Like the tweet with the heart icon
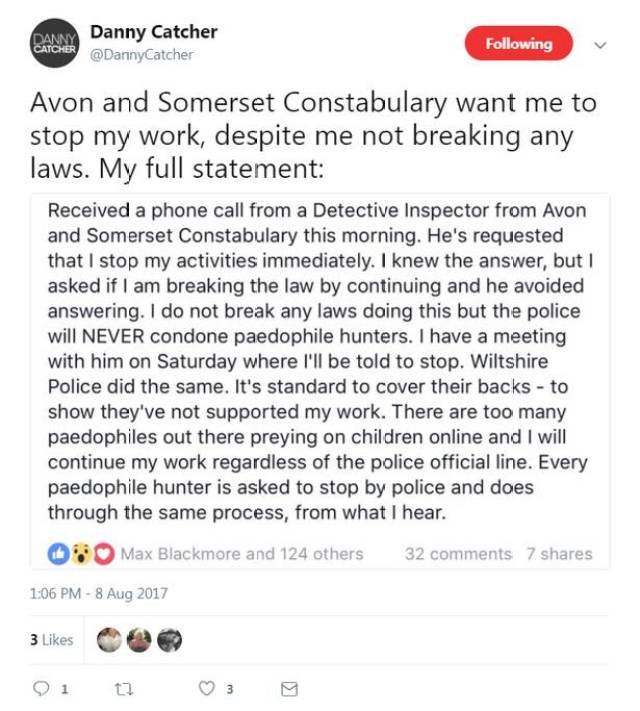Image resolution: width=640 pixels, height=711 pixels. (207, 688)
